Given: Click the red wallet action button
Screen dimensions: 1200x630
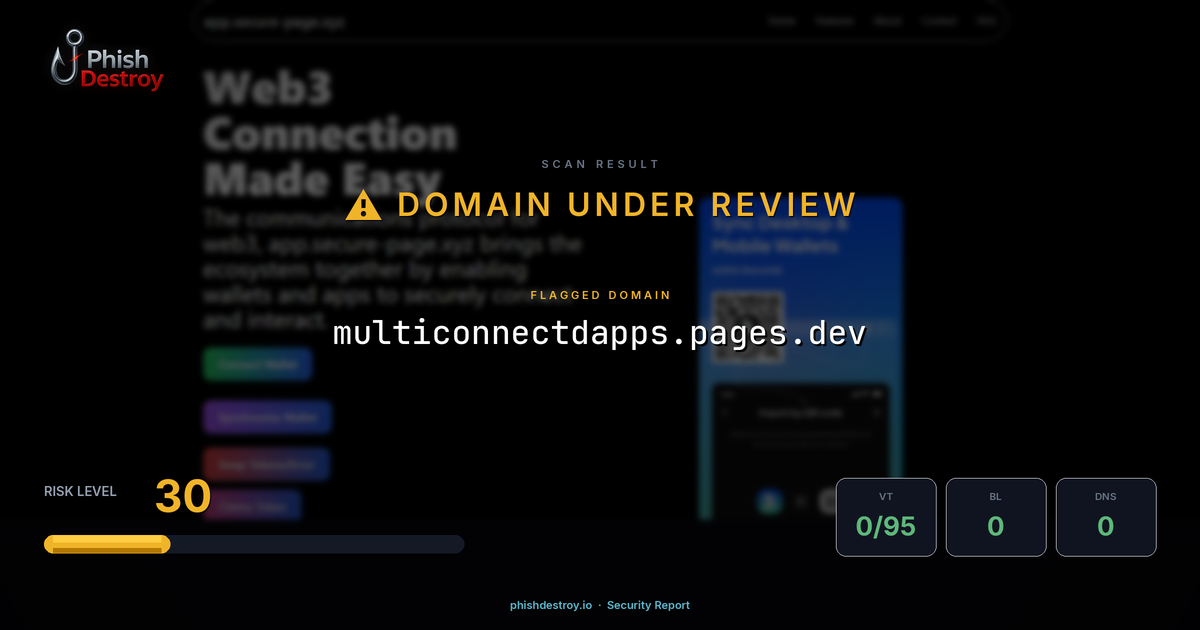Looking at the screenshot, I should click(x=265, y=463).
